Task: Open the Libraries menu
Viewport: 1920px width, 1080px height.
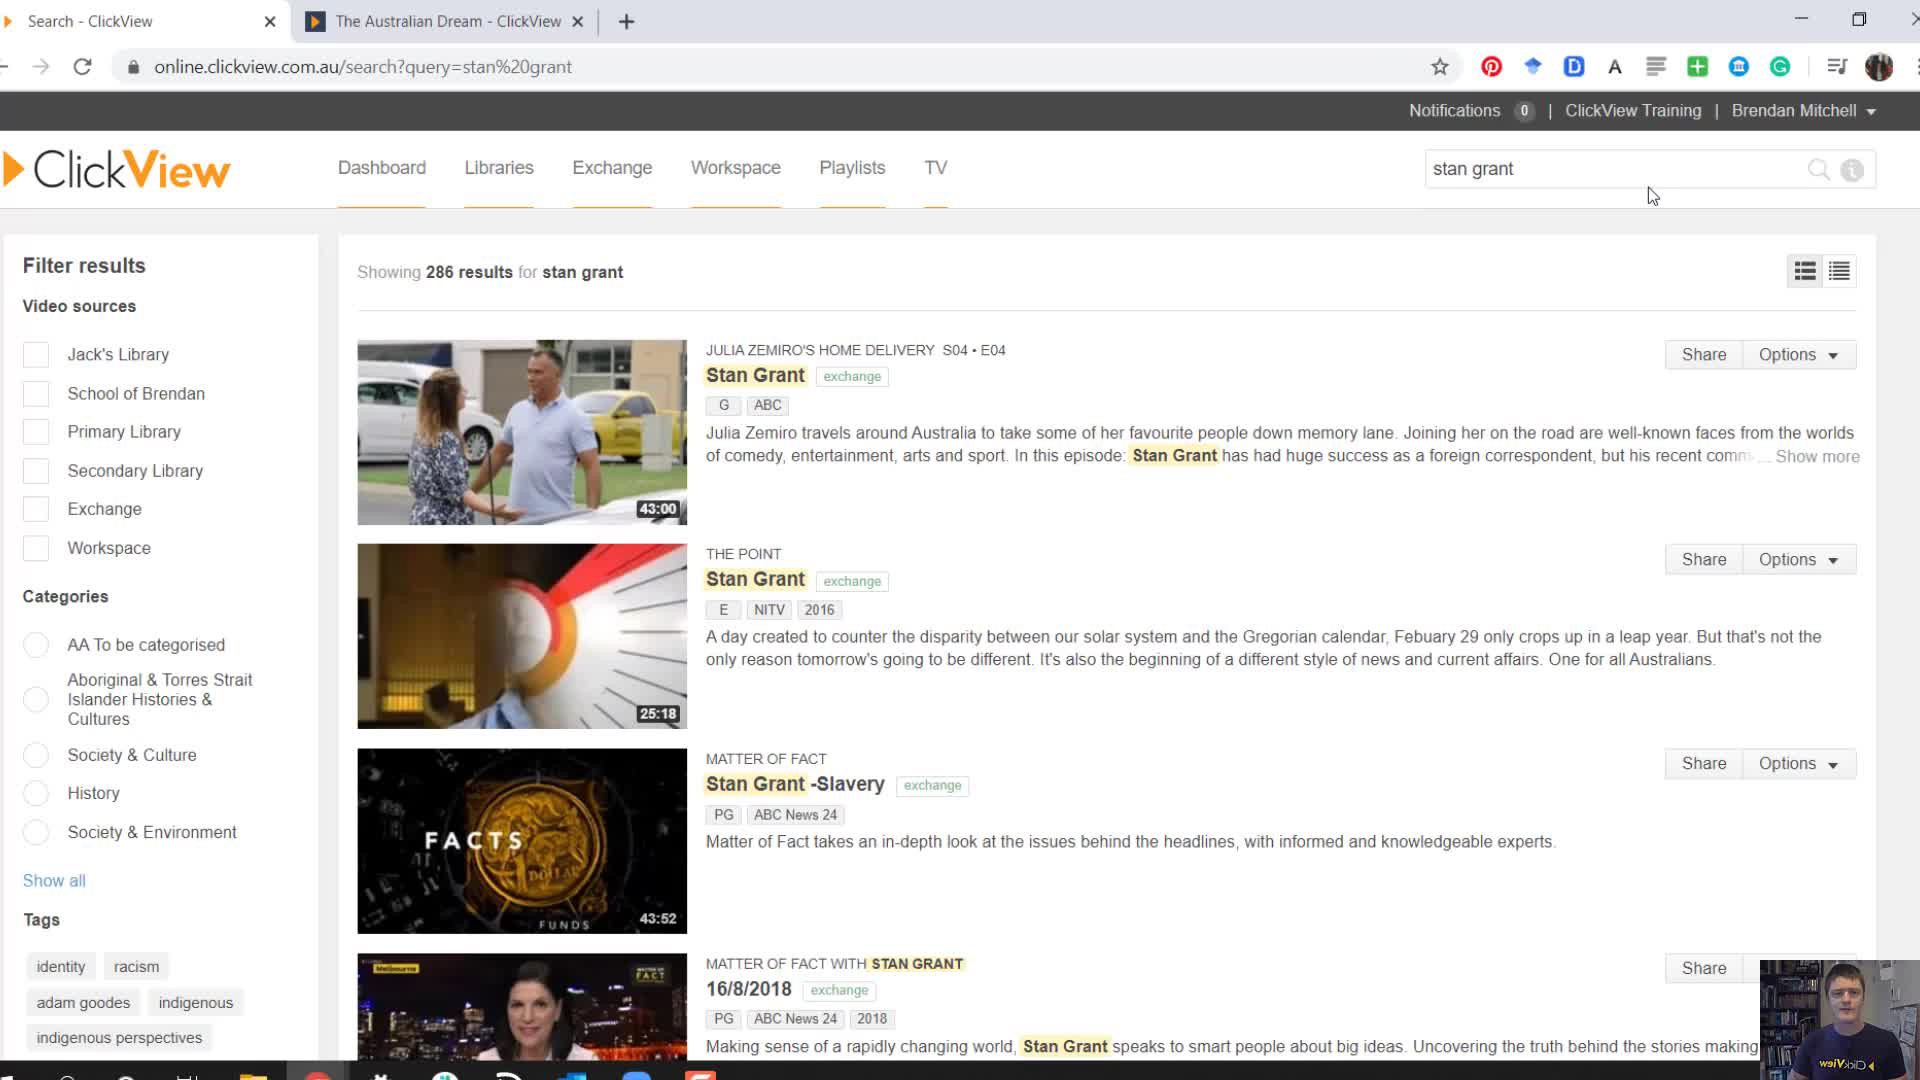Action: click(499, 168)
